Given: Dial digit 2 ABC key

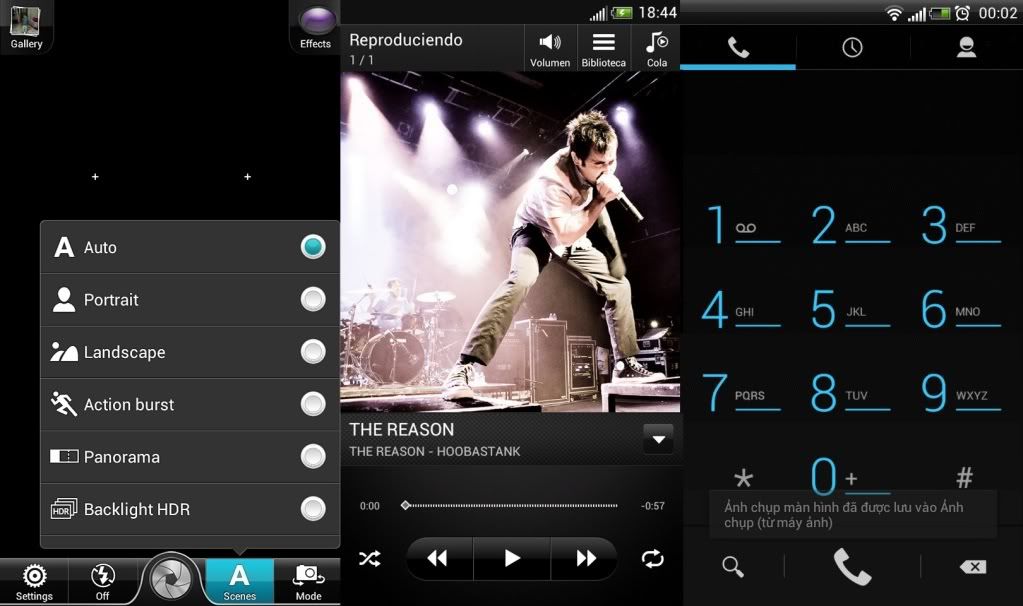Looking at the screenshot, I should click(x=851, y=225).
